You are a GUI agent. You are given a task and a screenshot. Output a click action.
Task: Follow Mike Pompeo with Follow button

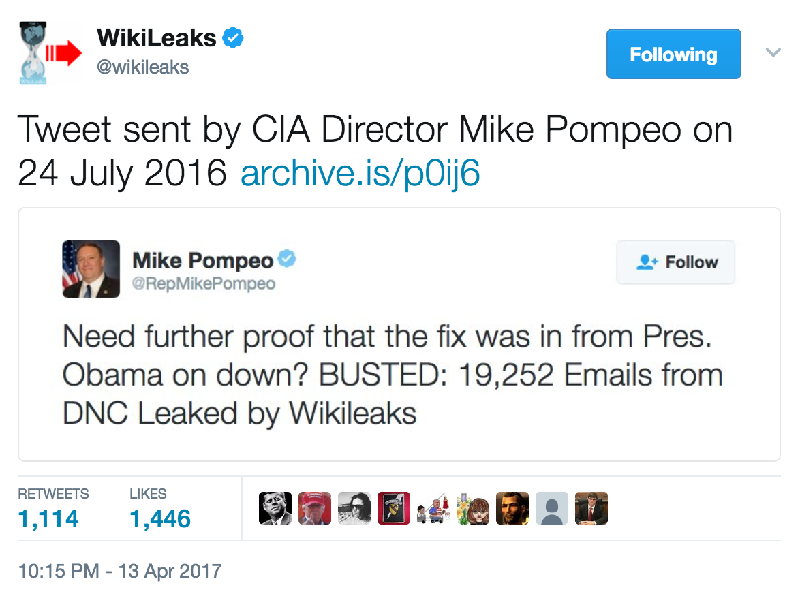676,262
